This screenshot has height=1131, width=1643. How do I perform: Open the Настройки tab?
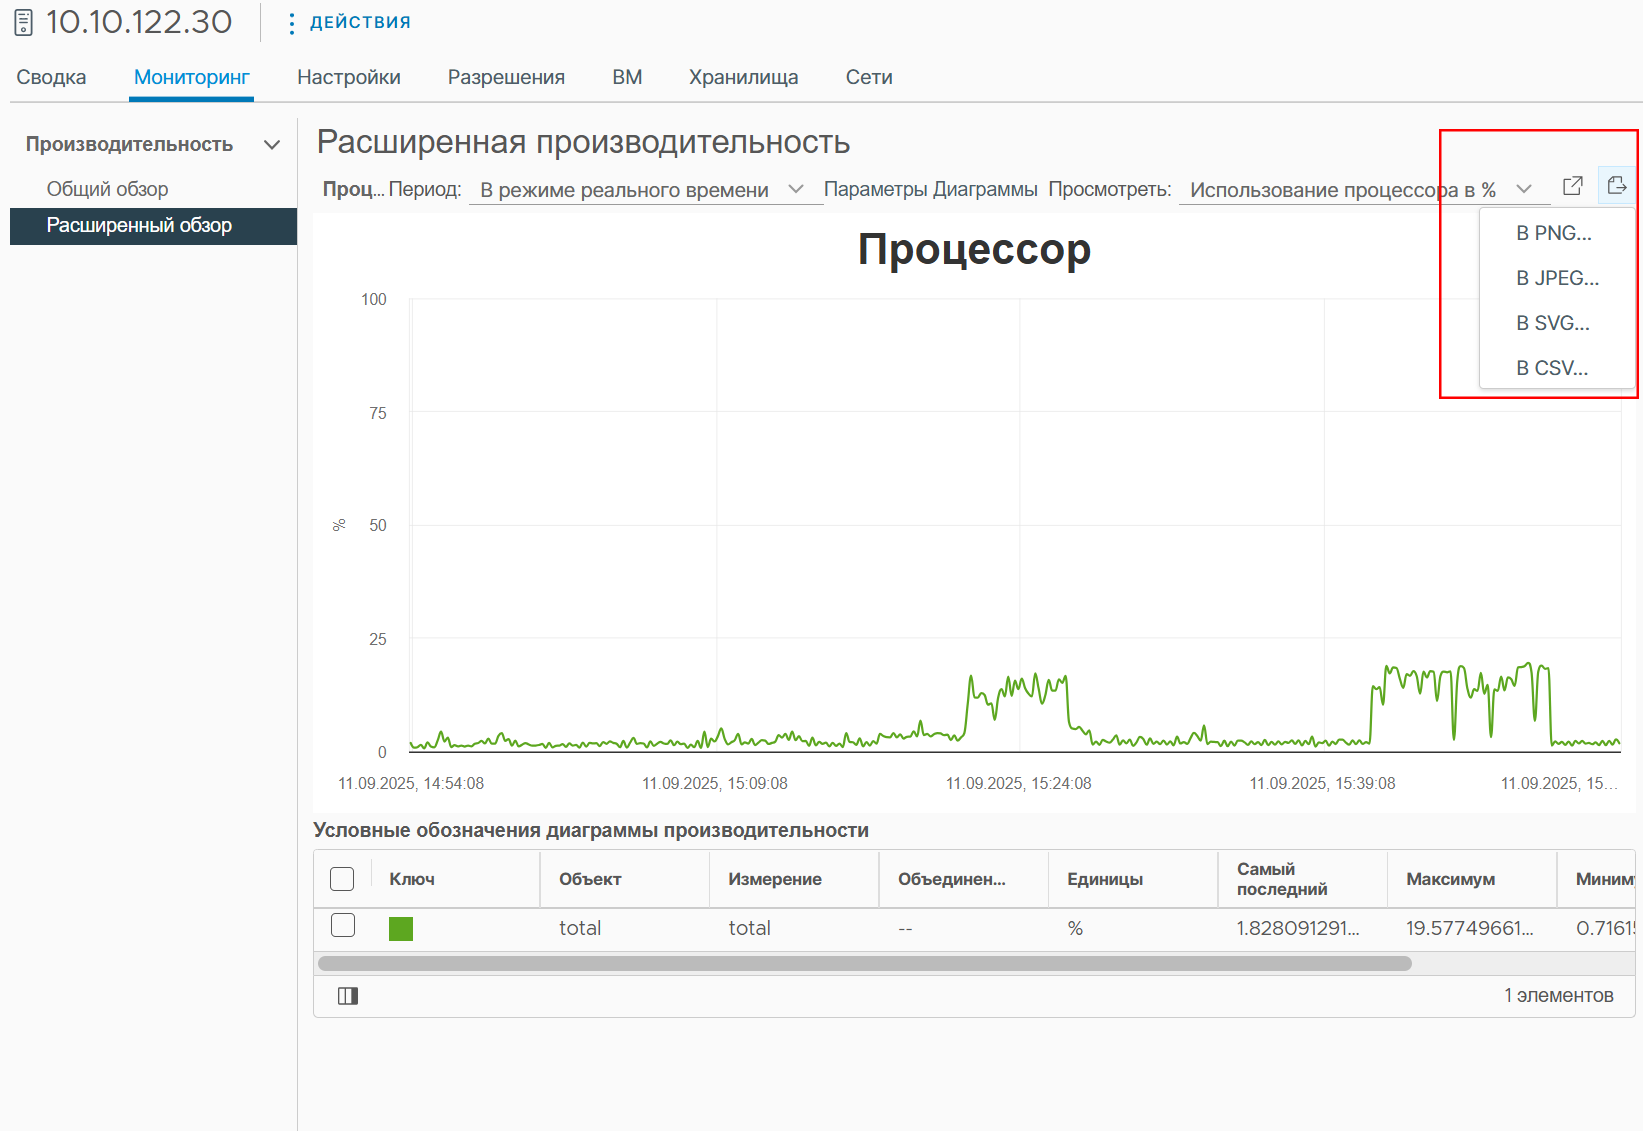click(349, 77)
